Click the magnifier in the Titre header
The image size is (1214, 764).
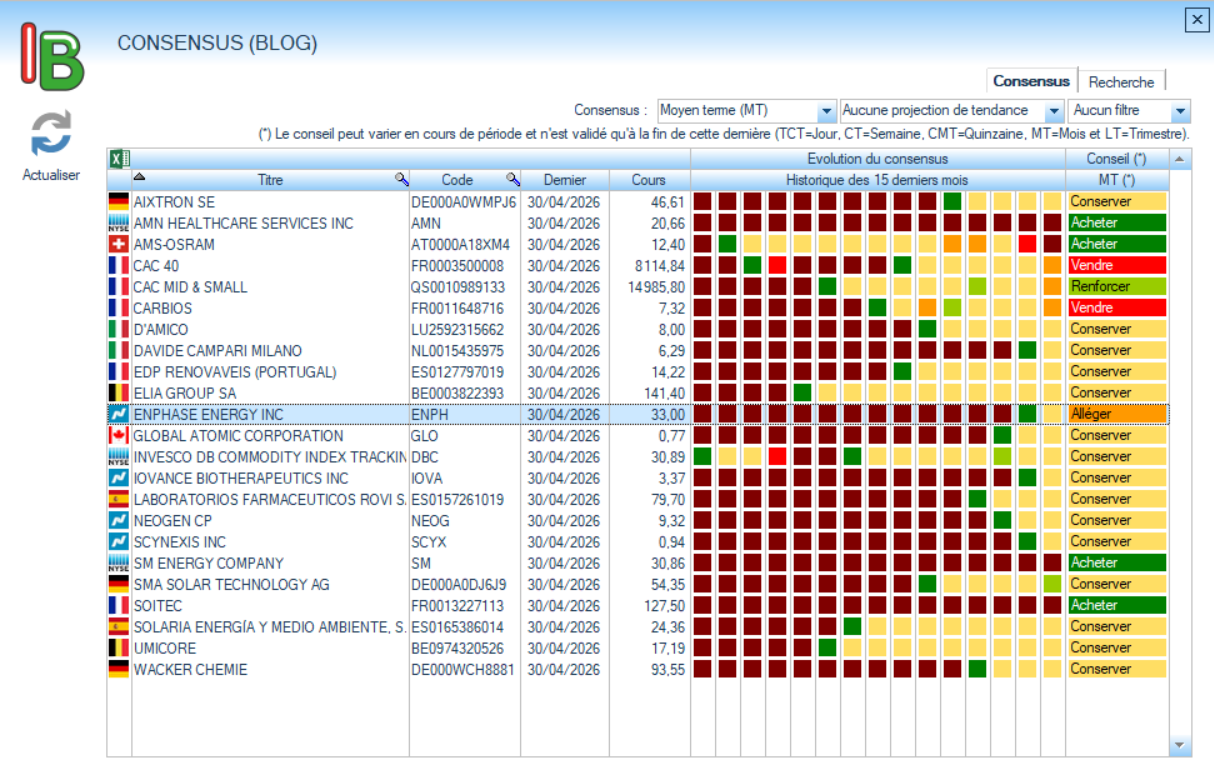pyautogui.click(x=401, y=180)
